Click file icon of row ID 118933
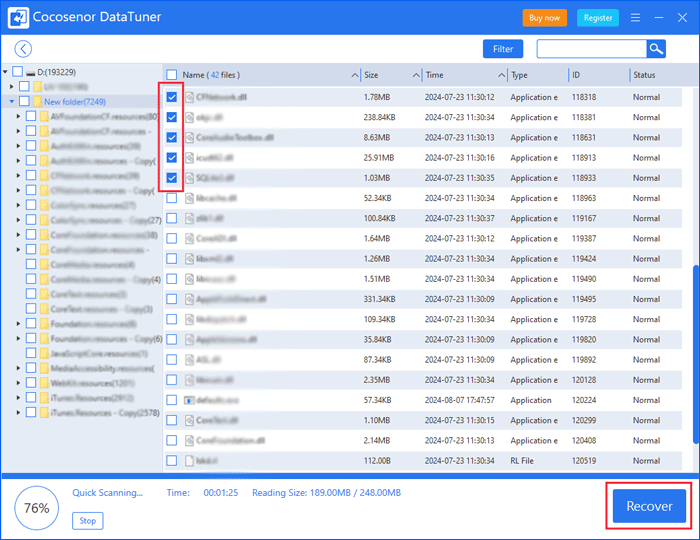The image size is (700, 540). tap(189, 178)
